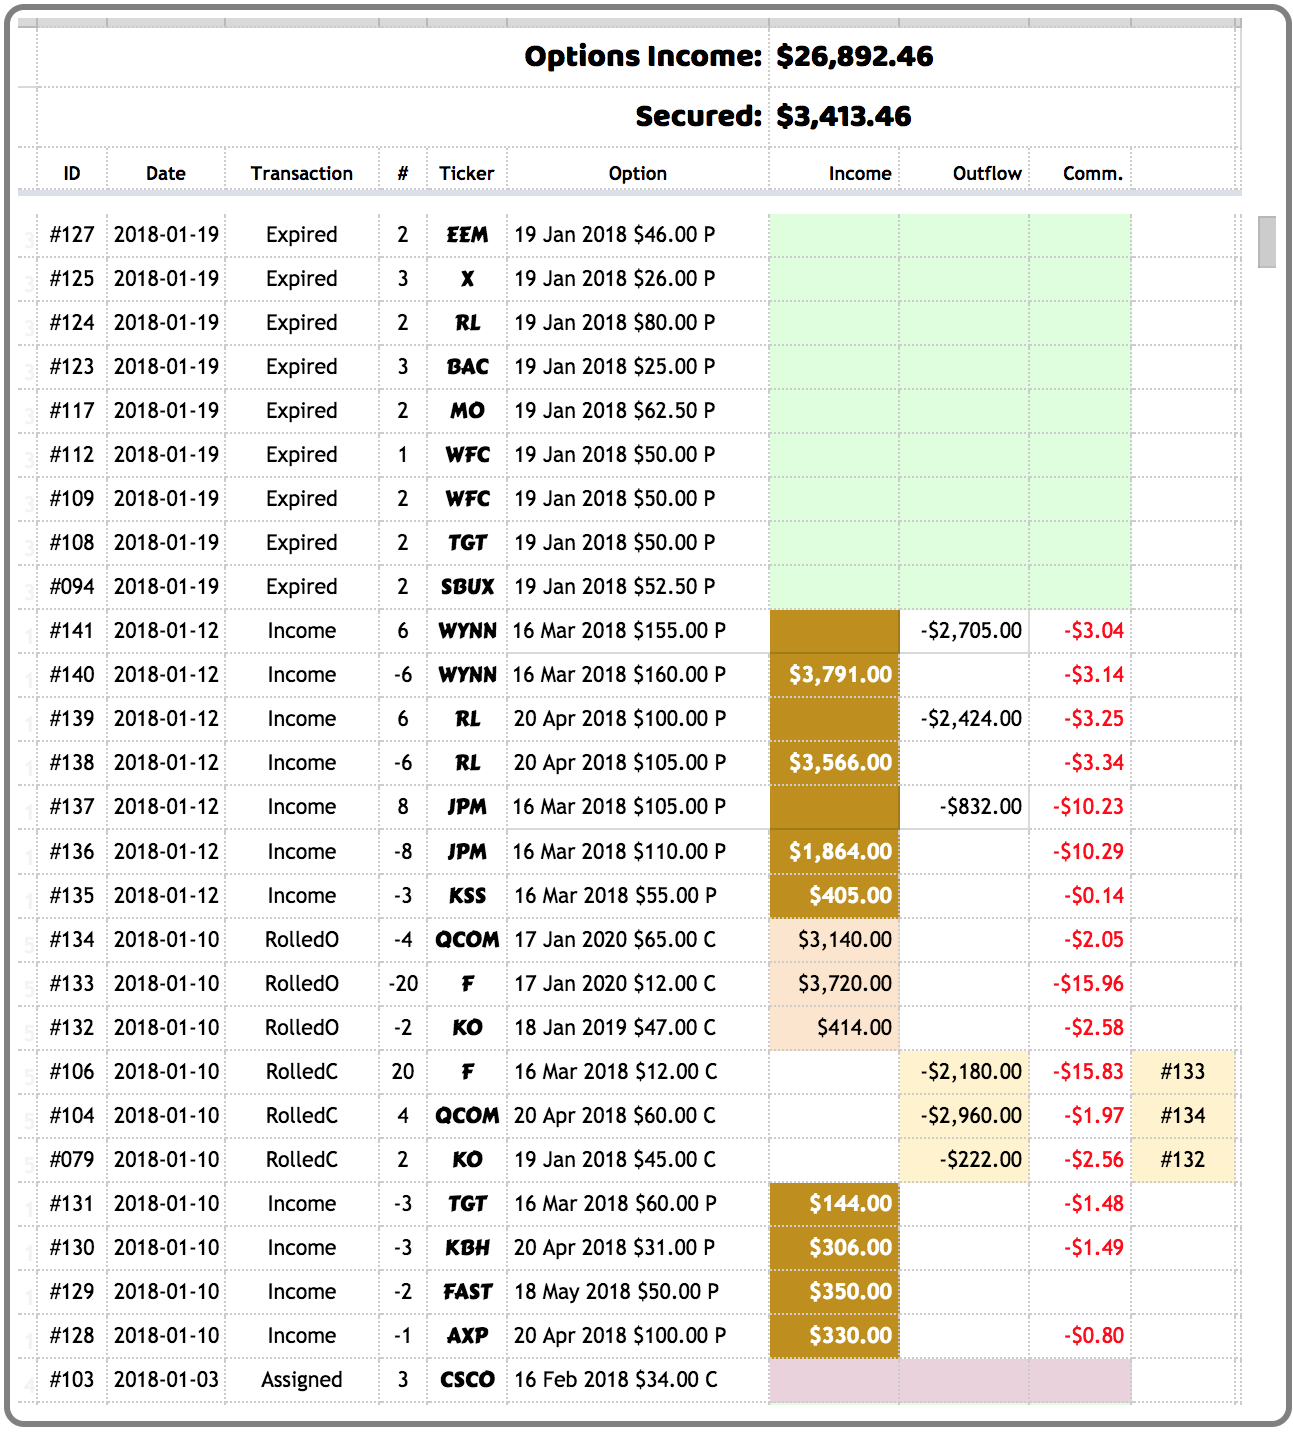Viewport: 1293px width, 1433px height.
Task: Select ID cell #109
Action: coord(72,499)
